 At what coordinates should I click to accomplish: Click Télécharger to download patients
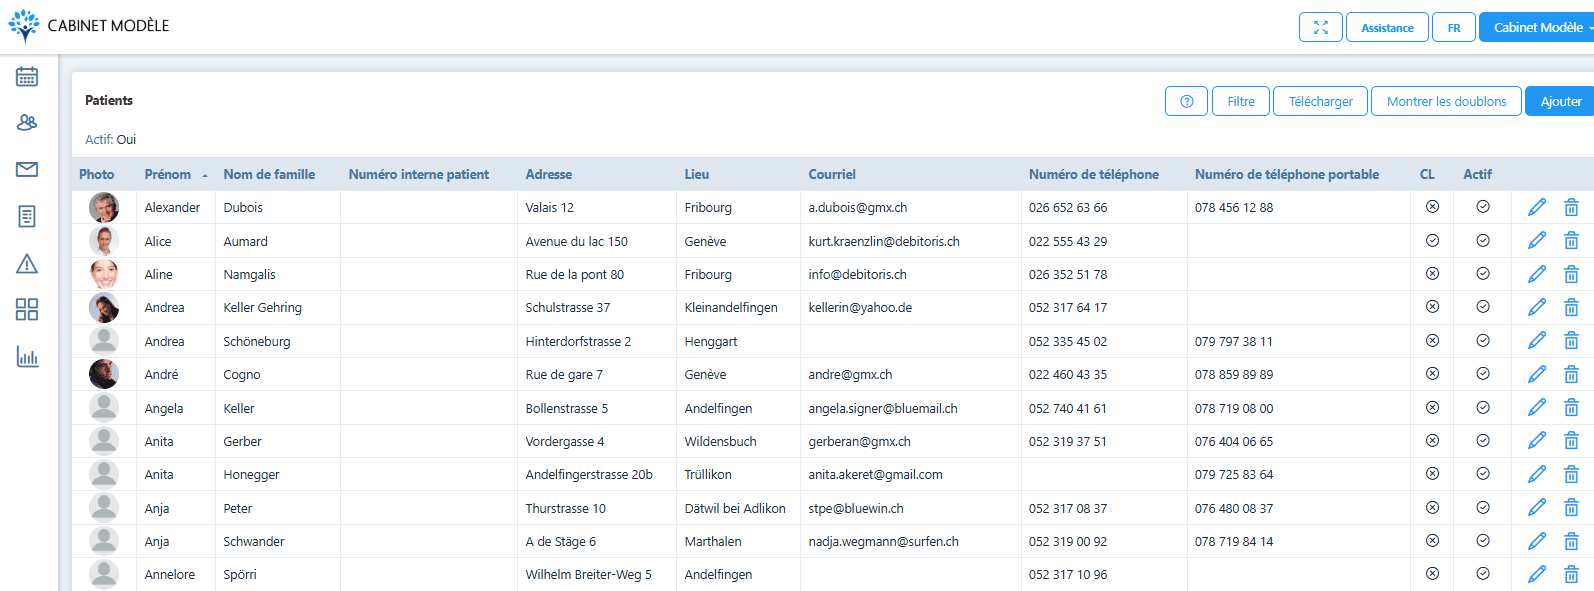pyautogui.click(x=1320, y=101)
